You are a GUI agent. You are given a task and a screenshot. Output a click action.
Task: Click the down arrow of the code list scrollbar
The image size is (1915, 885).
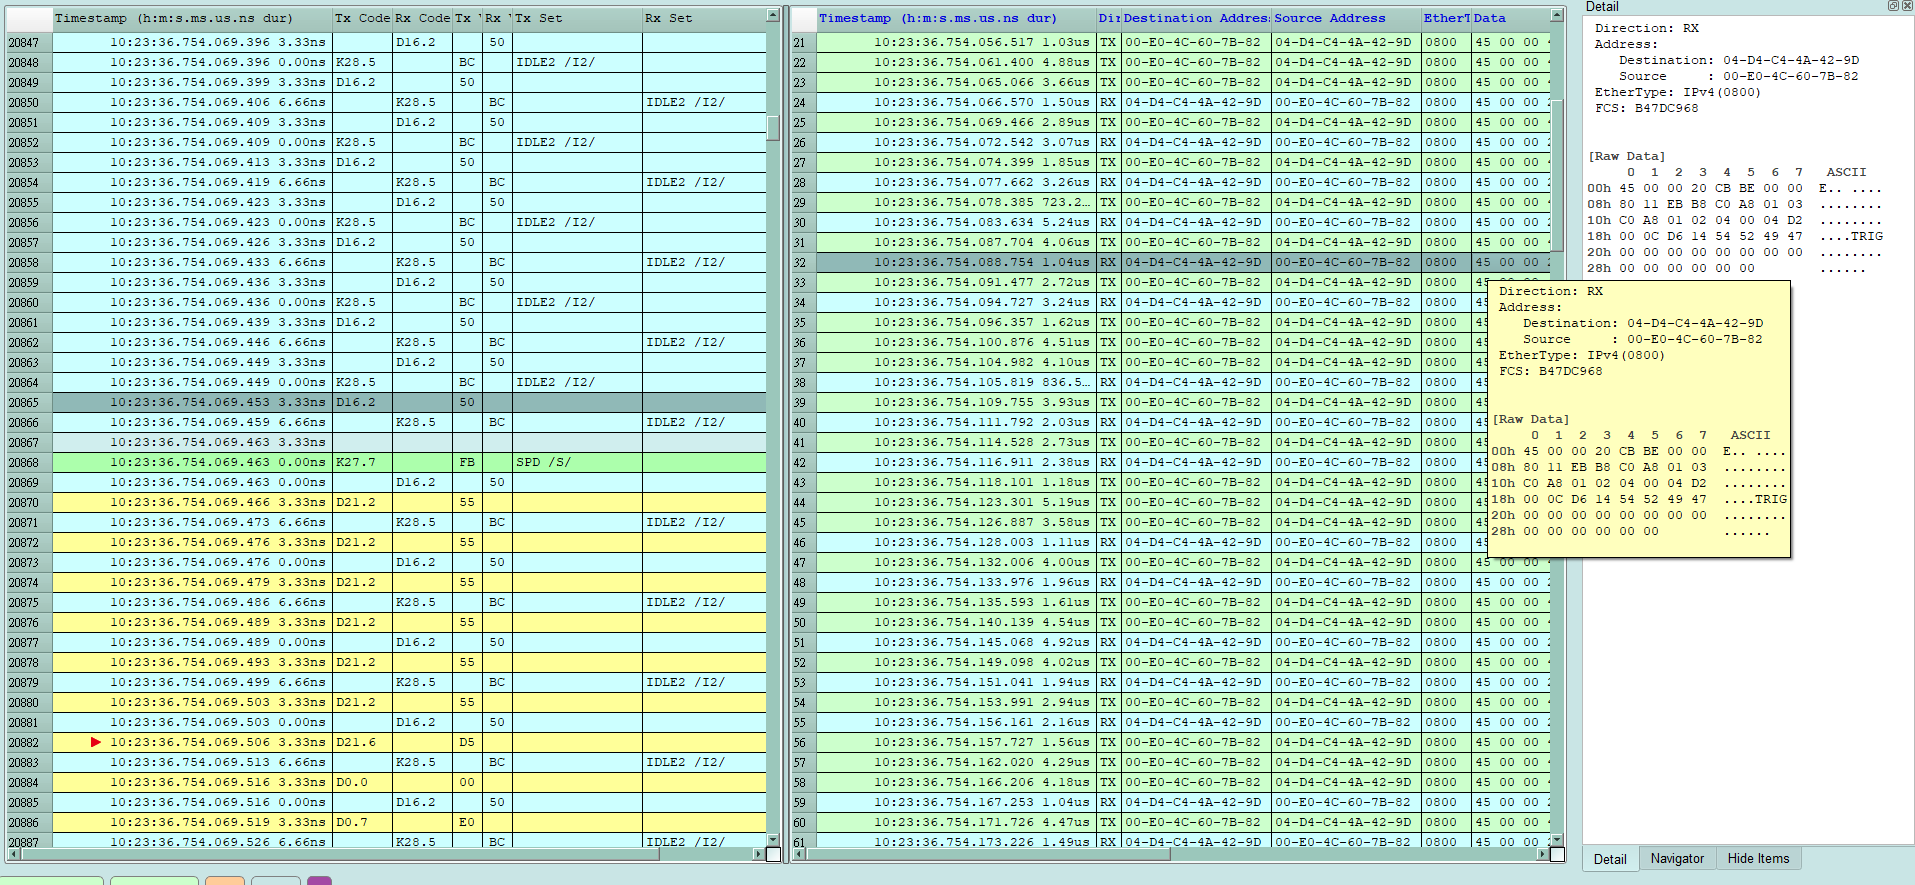tap(773, 839)
